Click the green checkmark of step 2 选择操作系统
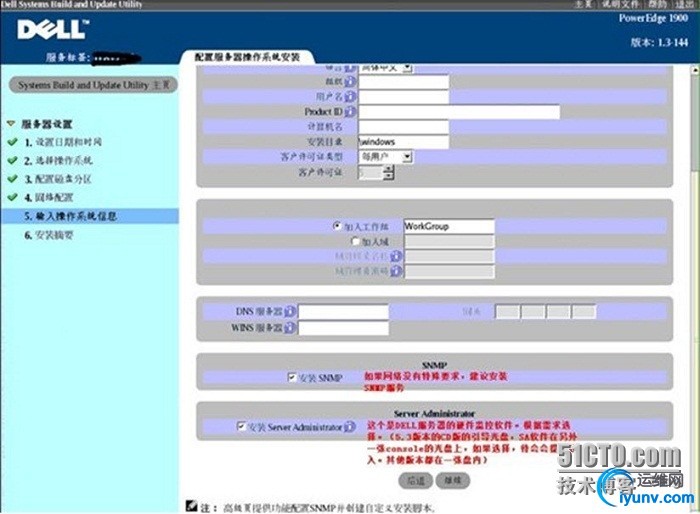Viewport: 700px width, 514px height. [12, 160]
